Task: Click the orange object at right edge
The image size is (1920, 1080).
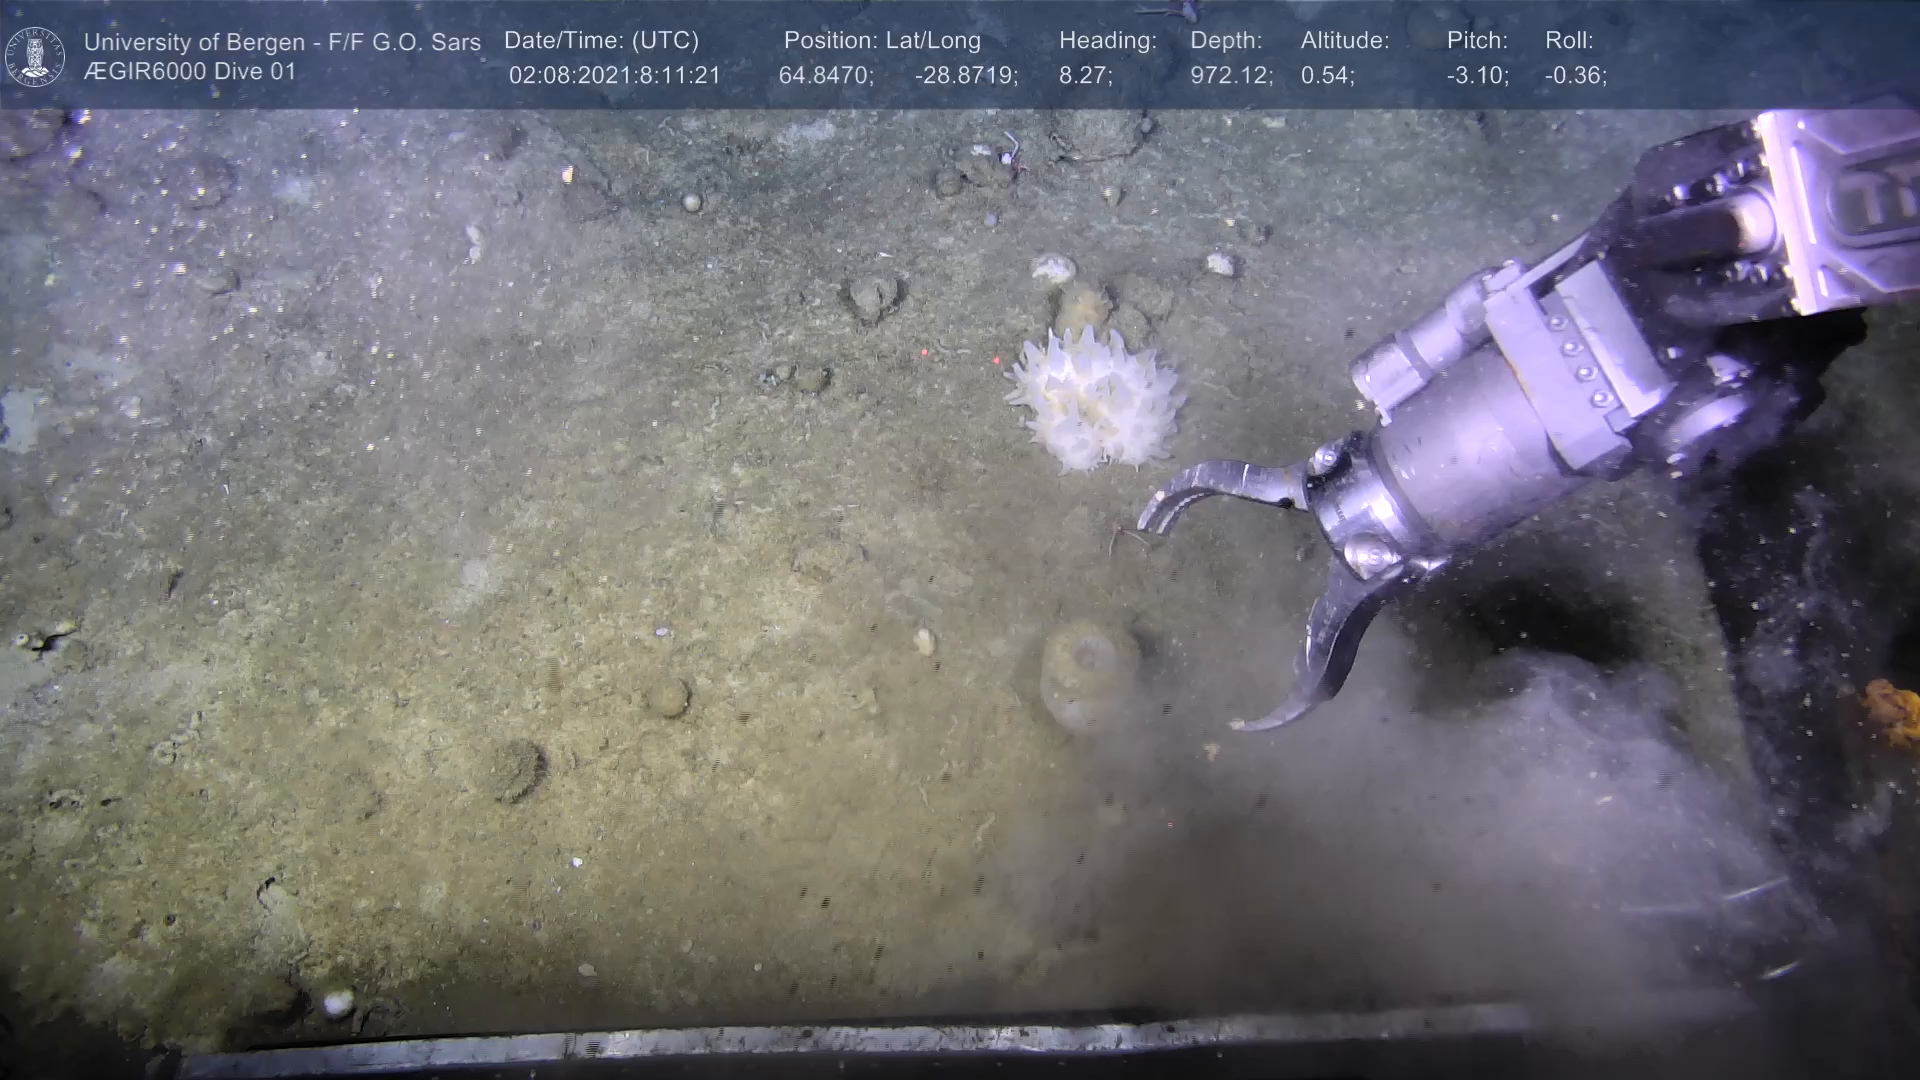Action: 1893,710
